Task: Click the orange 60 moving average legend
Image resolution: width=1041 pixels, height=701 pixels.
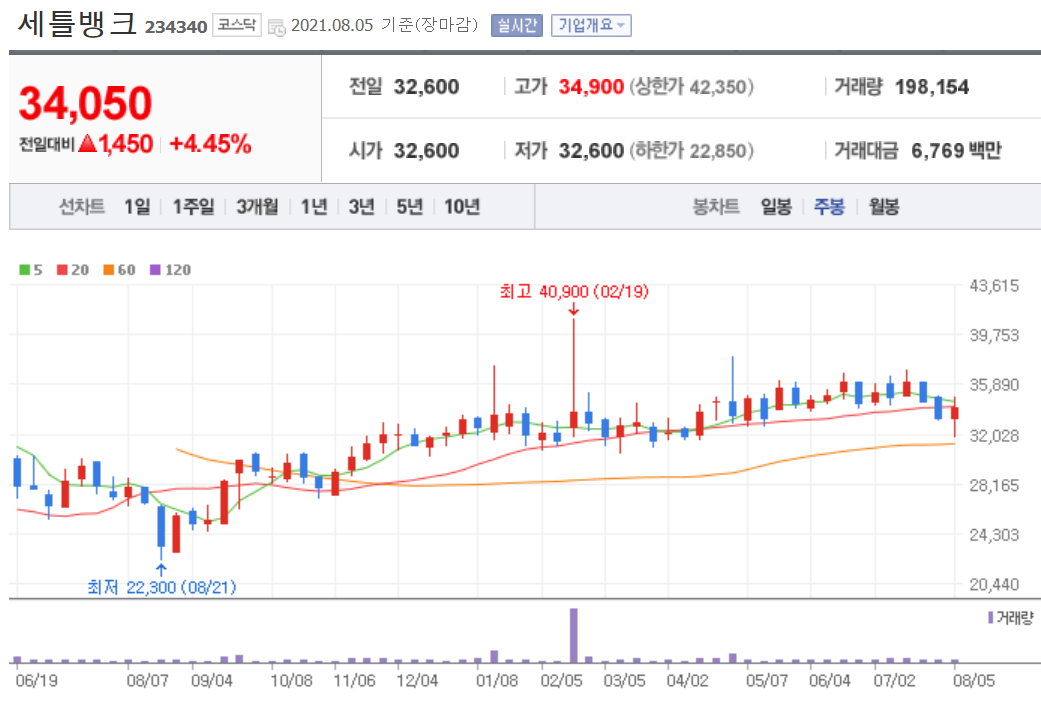Action: click(120, 270)
